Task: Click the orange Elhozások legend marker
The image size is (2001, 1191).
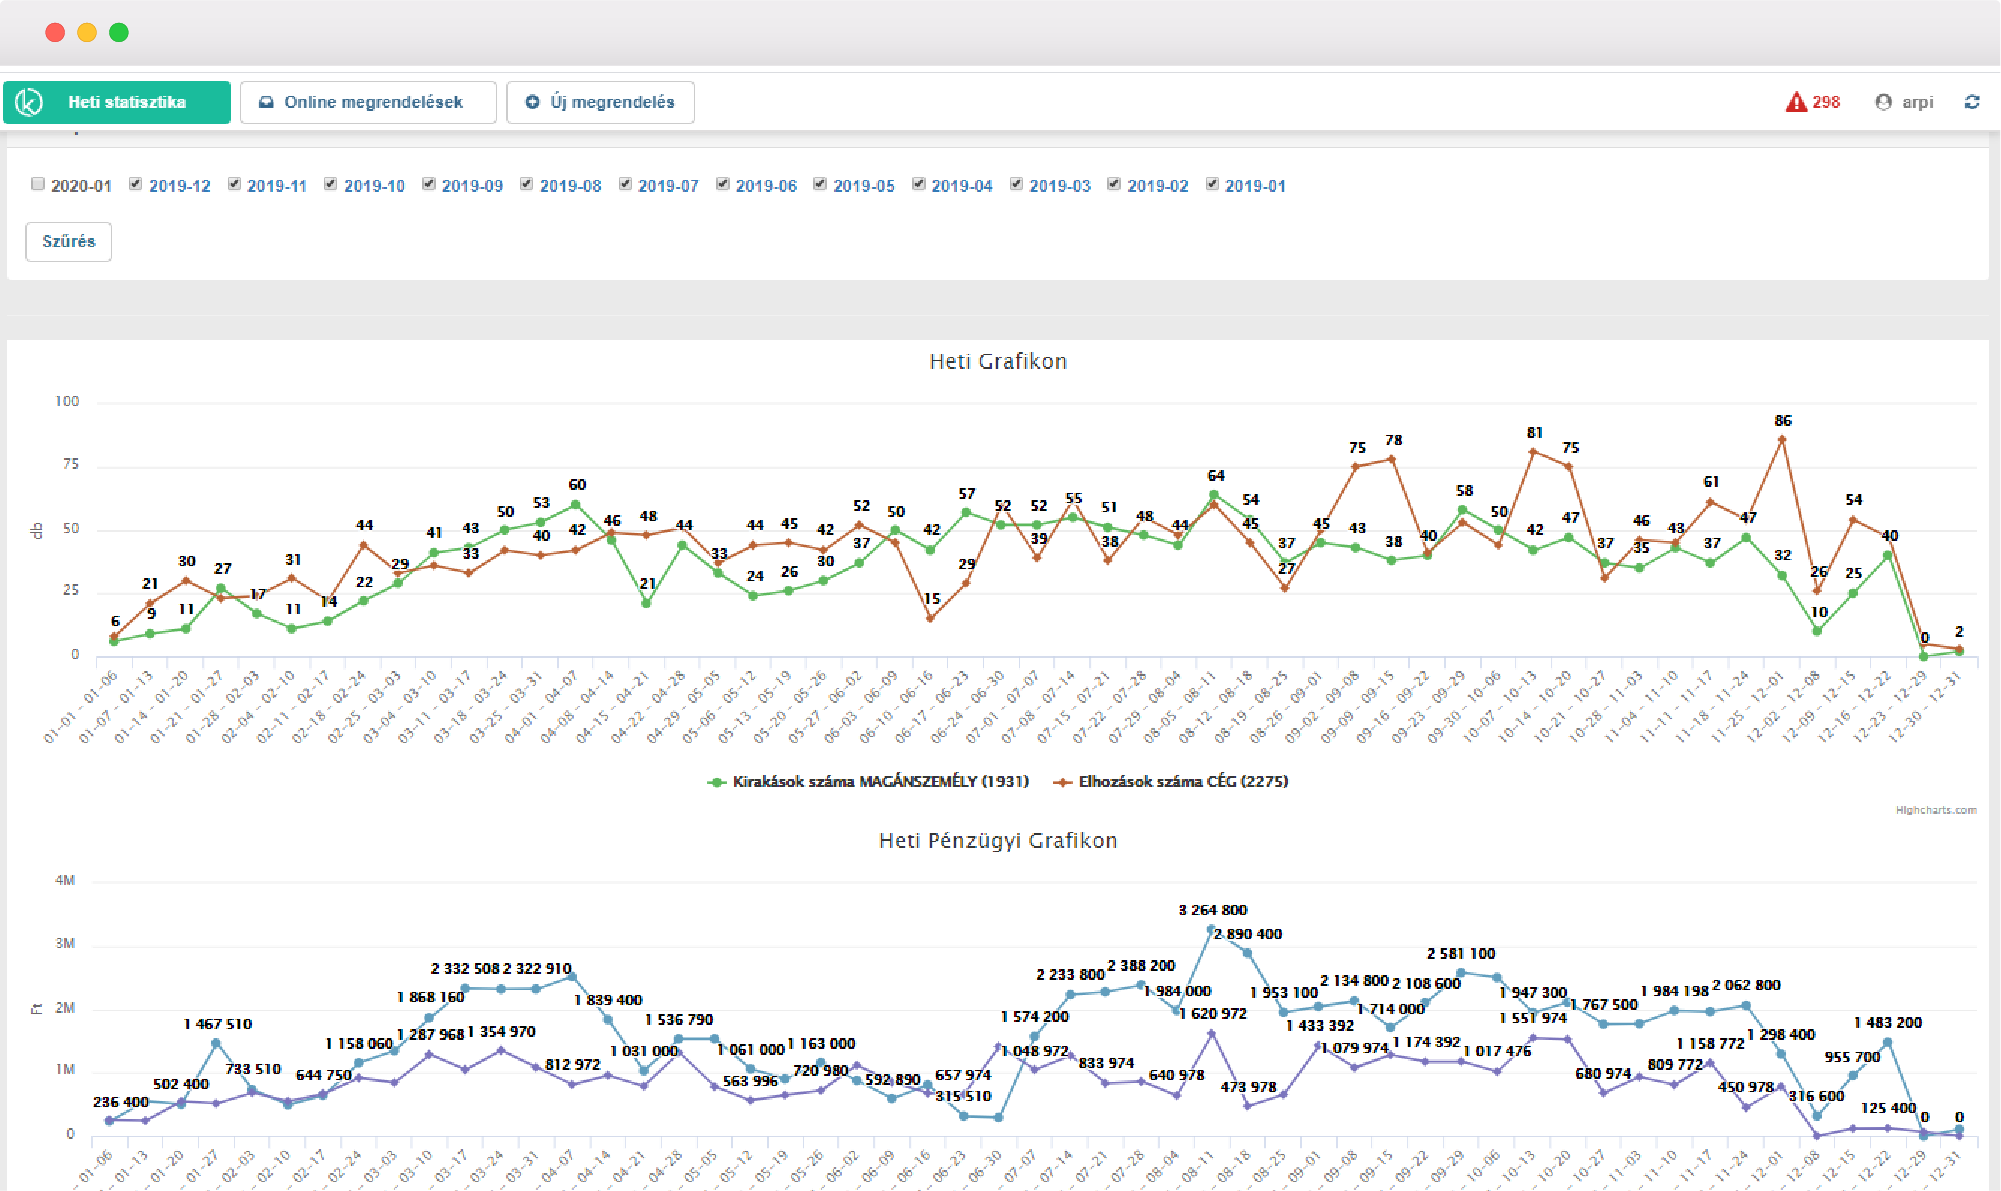Action: pos(1062,782)
